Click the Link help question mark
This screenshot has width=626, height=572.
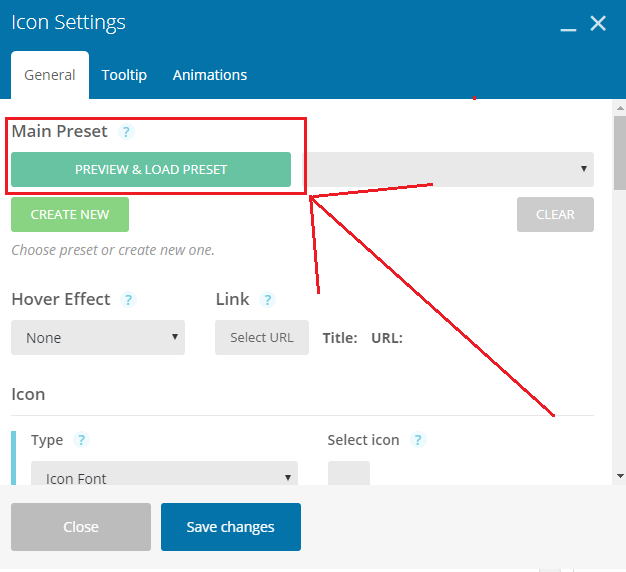(x=267, y=299)
